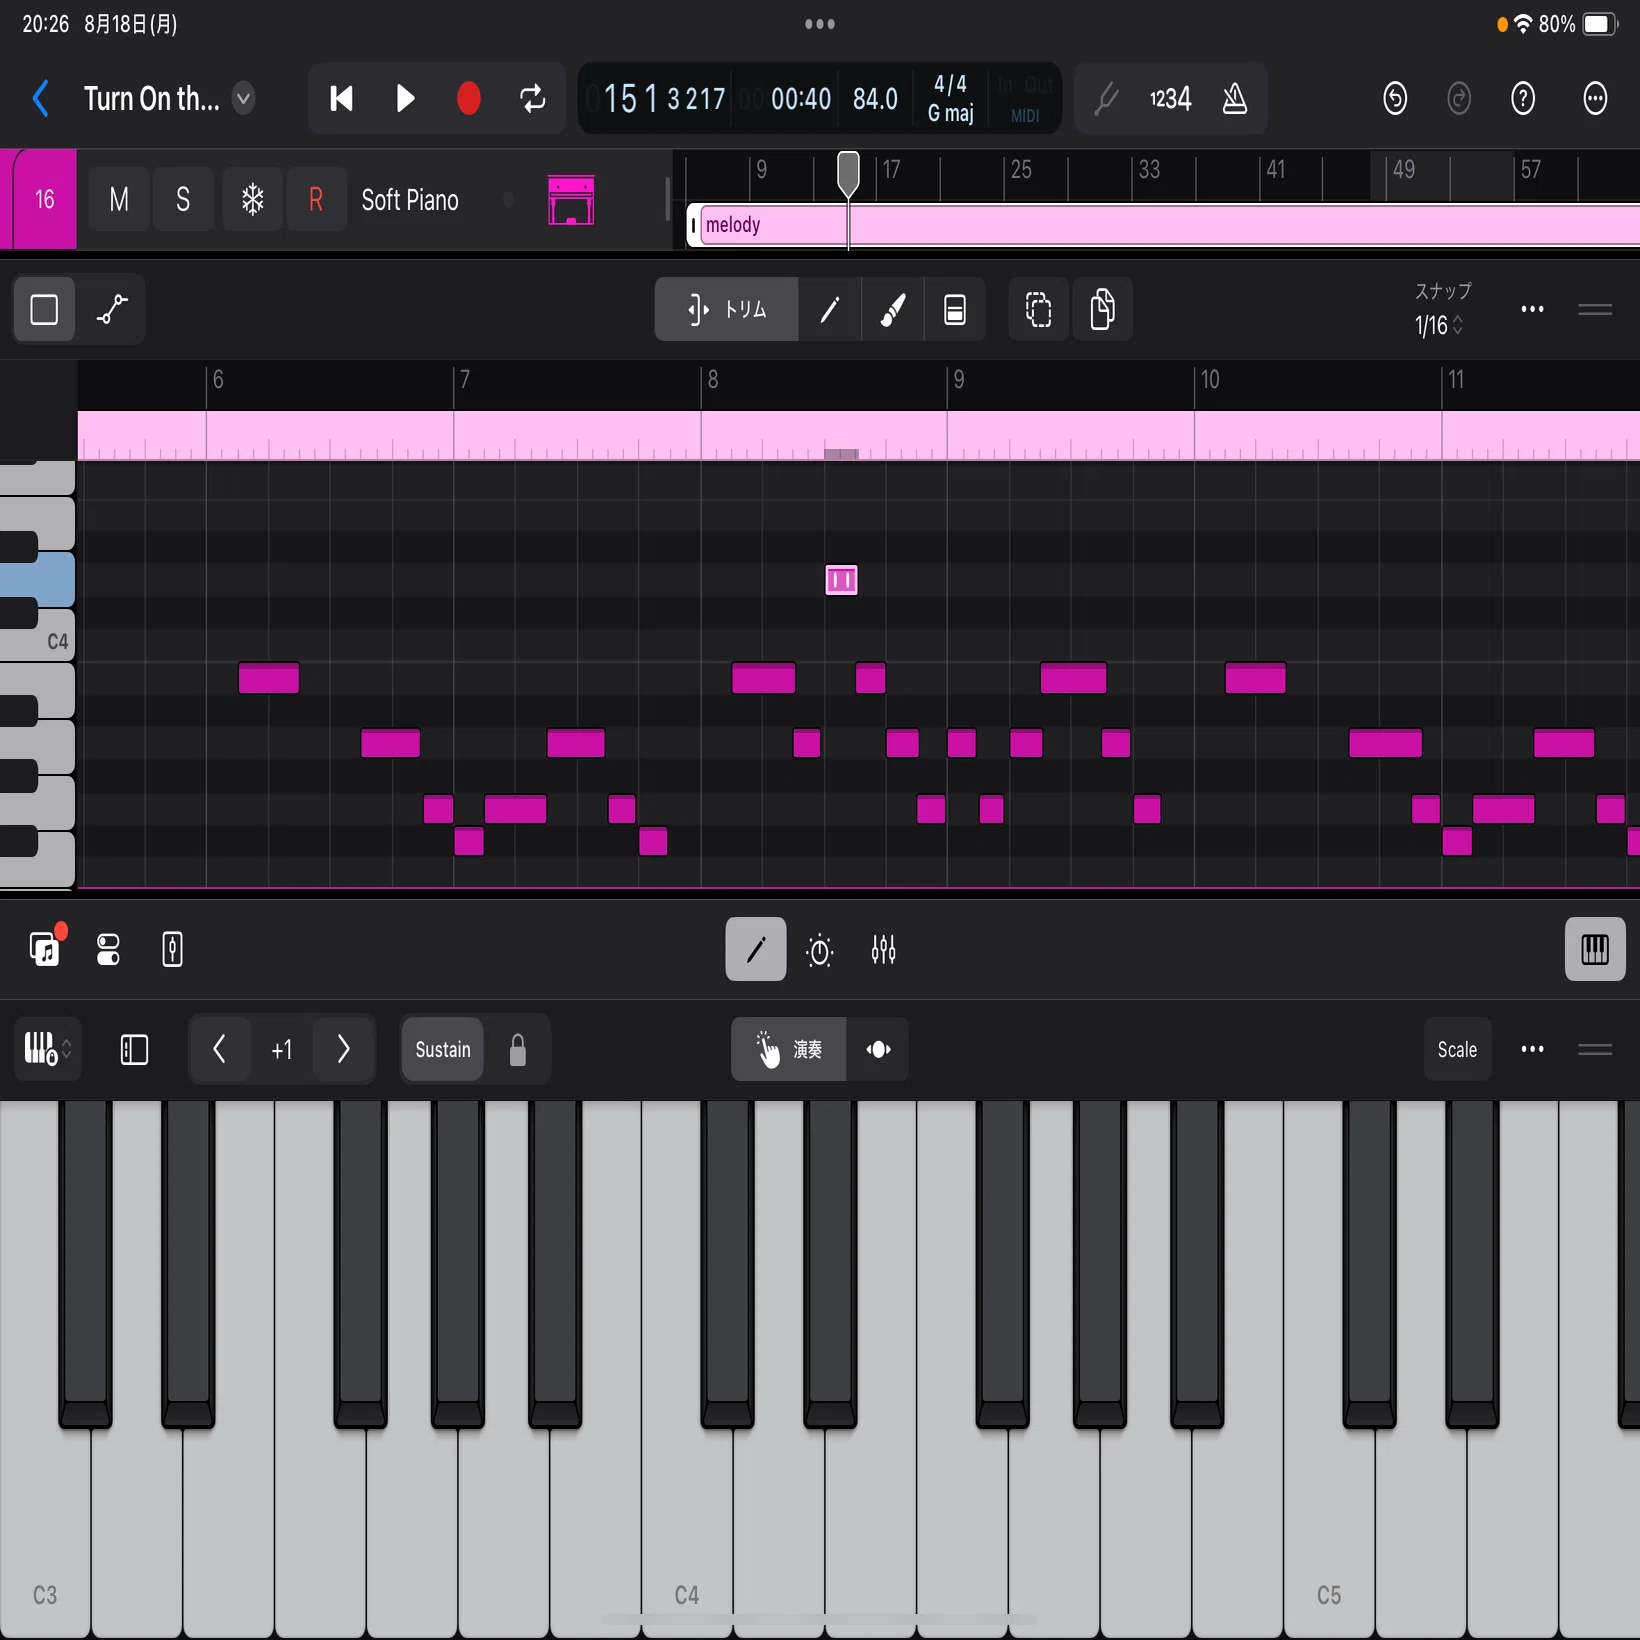Toggle the 1234 count-in
The image size is (1640, 1640).
click(1170, 98)
